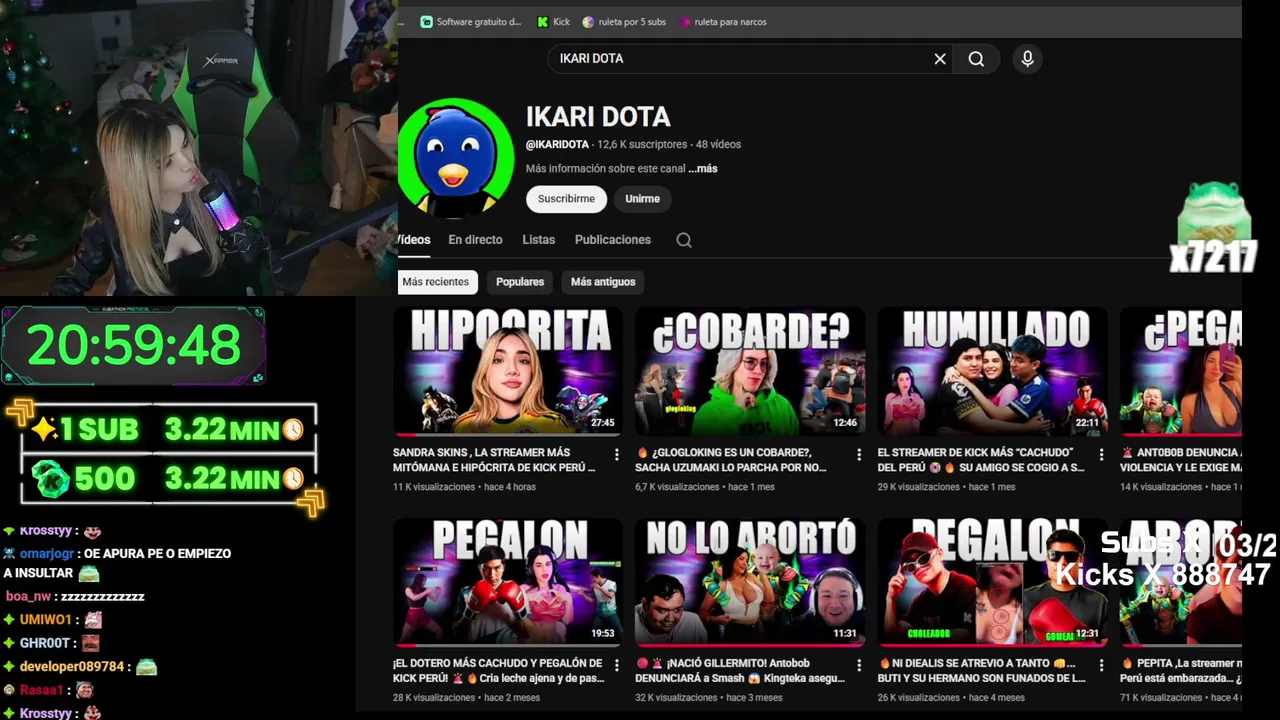Open 'ruleta por 5 subs' bookmark

[624, 22]
